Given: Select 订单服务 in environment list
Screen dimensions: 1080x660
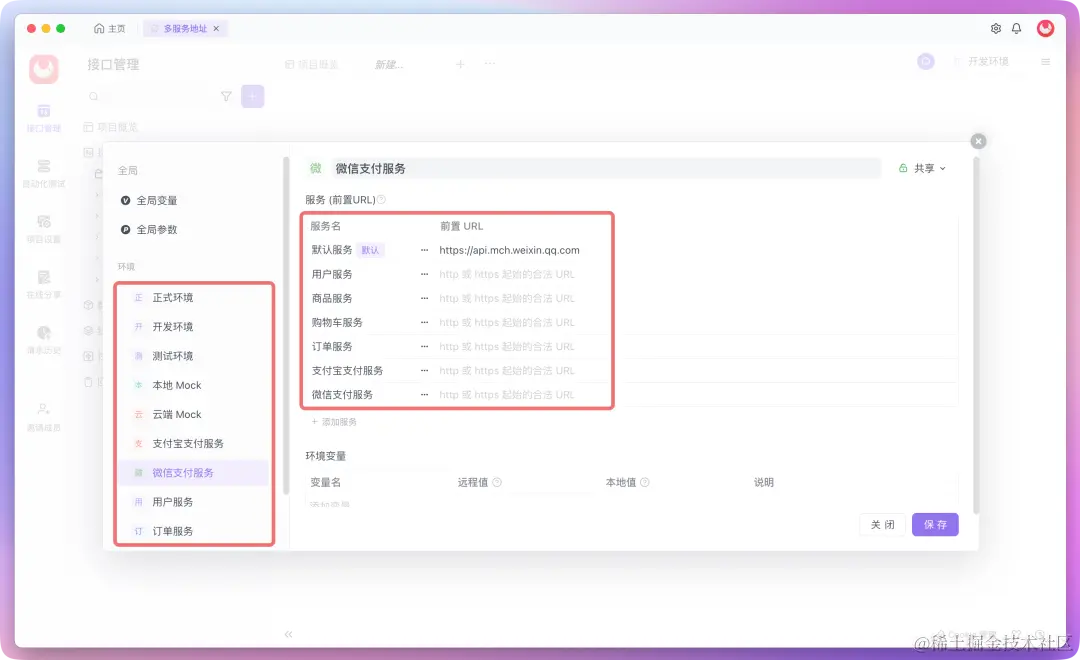Looking at the screenshot, I should click(194, 531).
